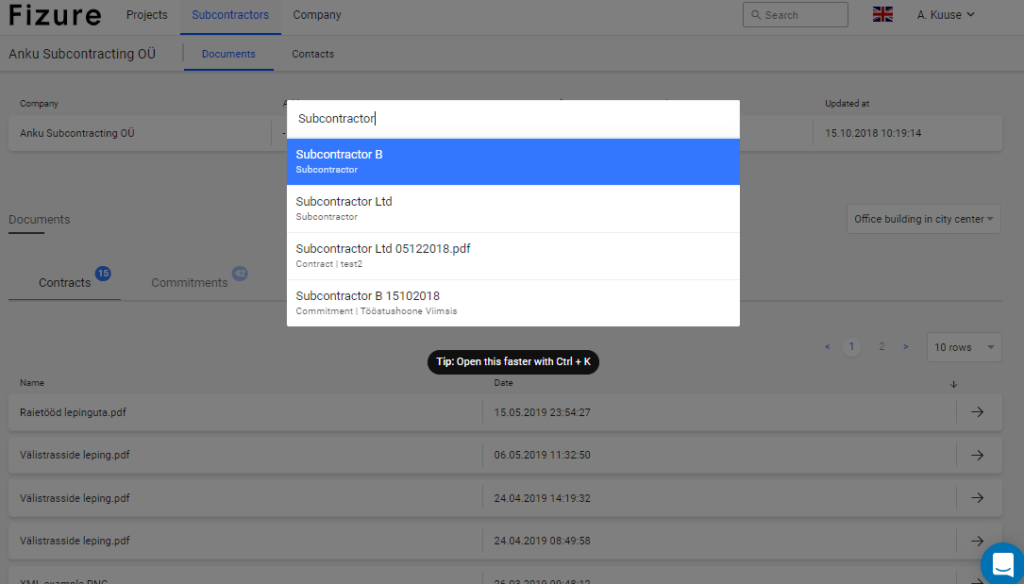Viewport: 1024px width, 584px height.
Task: Open the A. Kuuse user menu
Action: click(946, 14)
